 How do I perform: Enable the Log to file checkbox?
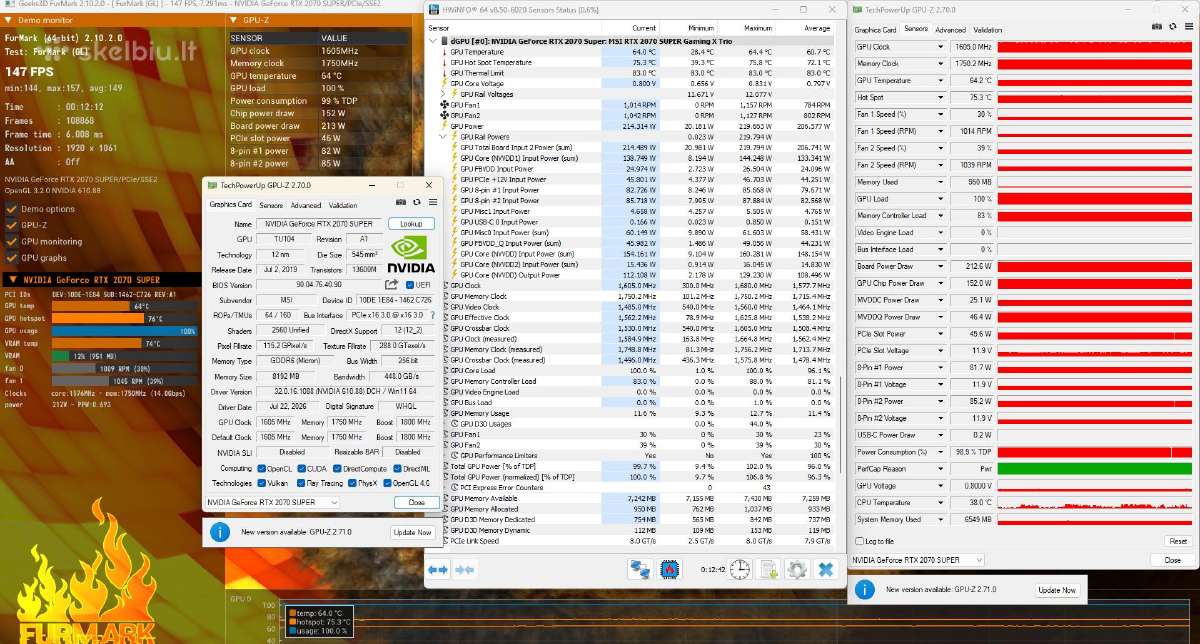[860, 541]
